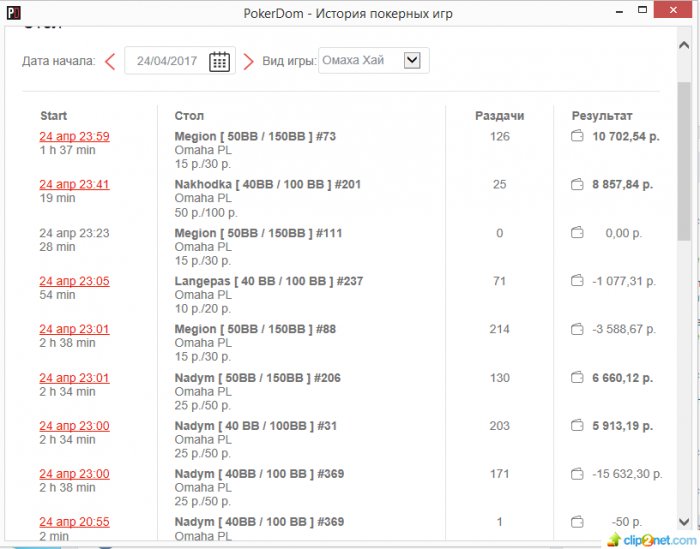Click wallet icon next to -50 р.

click(x=577, y=521)
